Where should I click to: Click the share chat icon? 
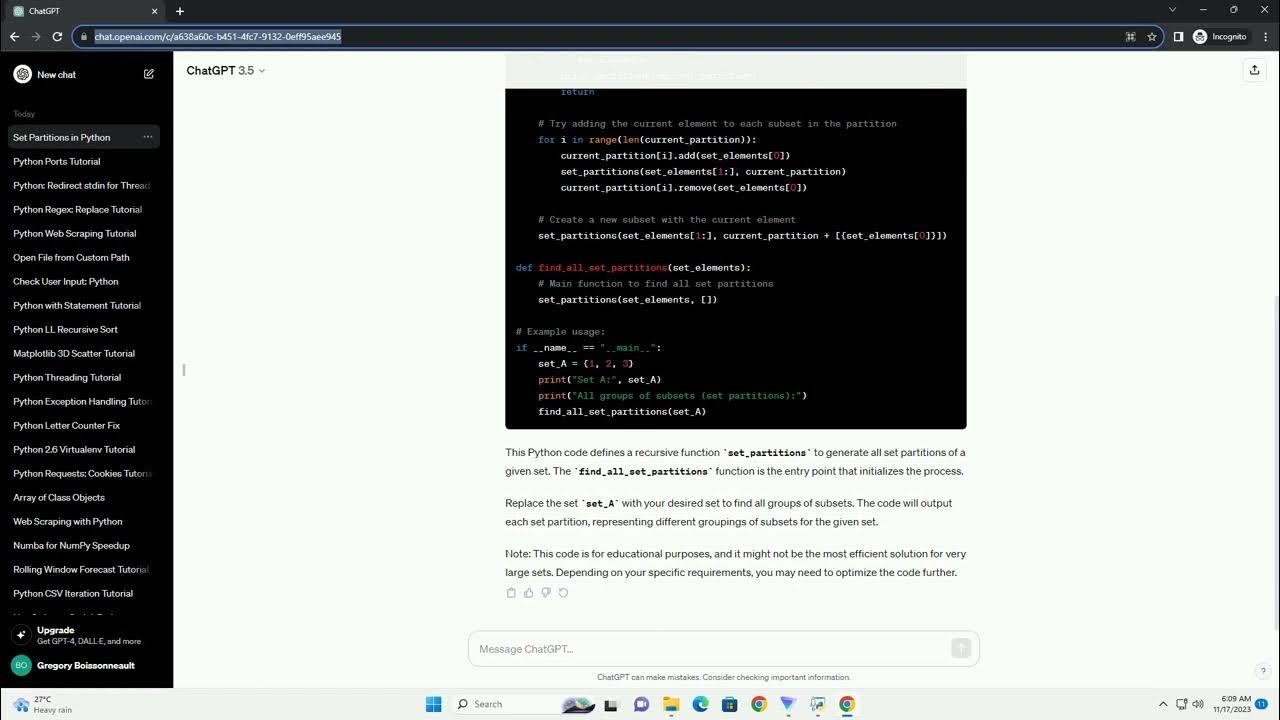pos(1254,70)
